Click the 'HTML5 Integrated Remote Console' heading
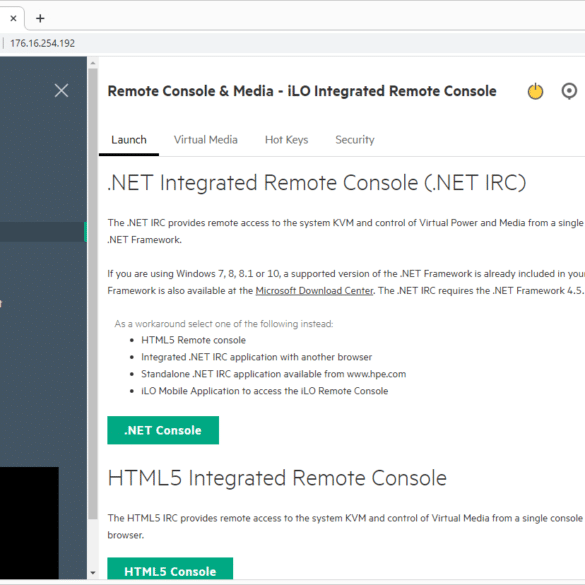Screen dimensions: 585x585 pos(277,478)
